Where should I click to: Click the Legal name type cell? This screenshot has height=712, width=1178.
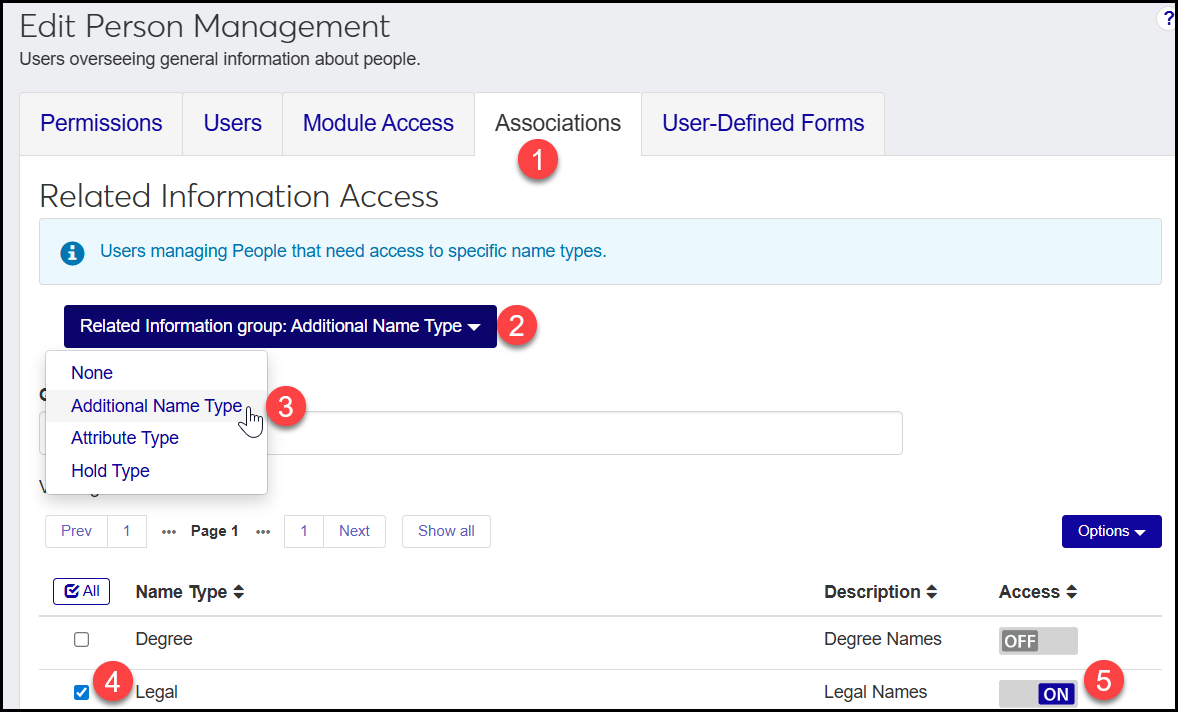point(156,692)
